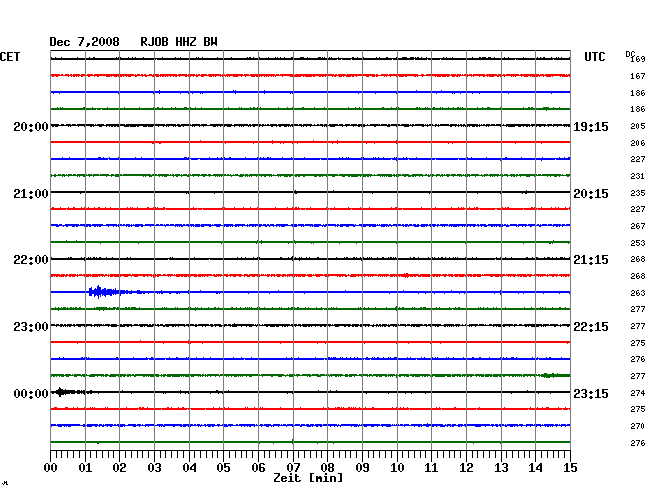The image size is (650, 494).
Task: Click the DC value 267
Action: coord(638,226)
